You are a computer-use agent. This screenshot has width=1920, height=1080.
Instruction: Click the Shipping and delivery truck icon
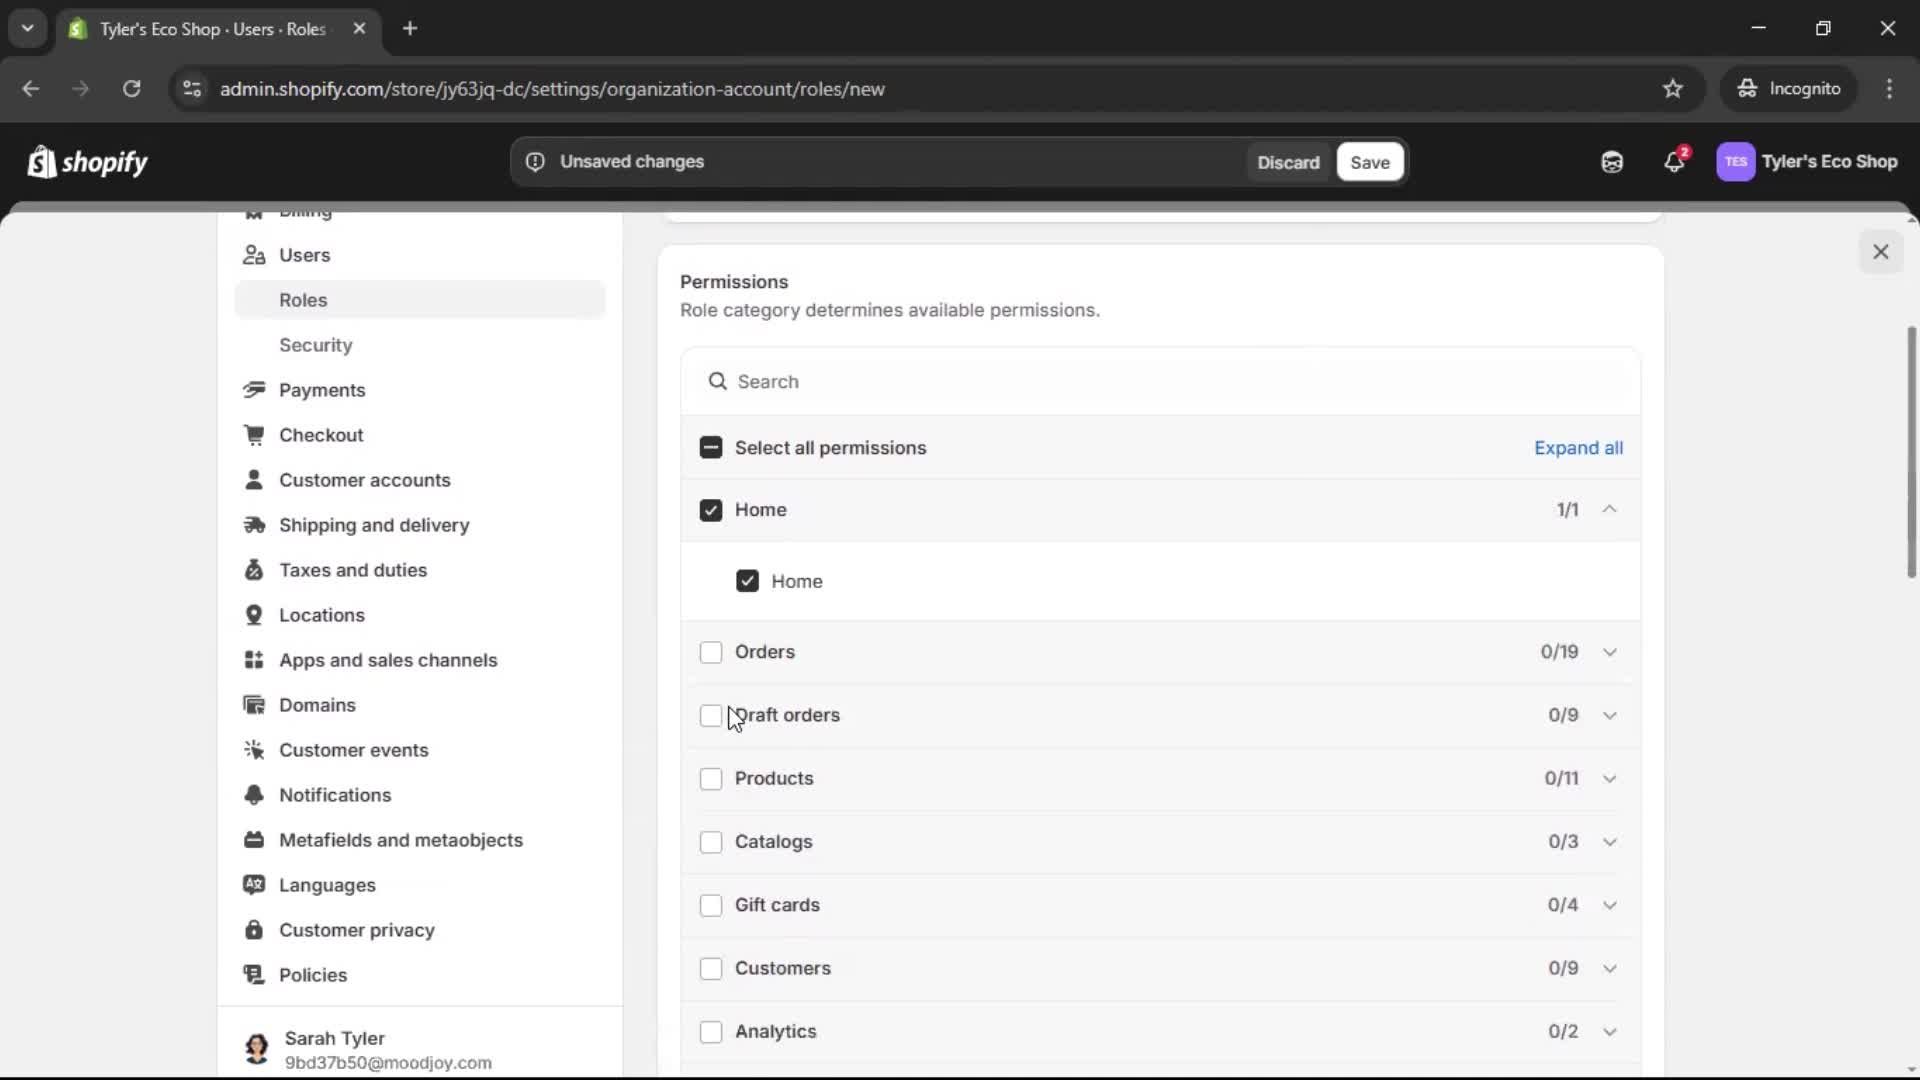[255, 525]
